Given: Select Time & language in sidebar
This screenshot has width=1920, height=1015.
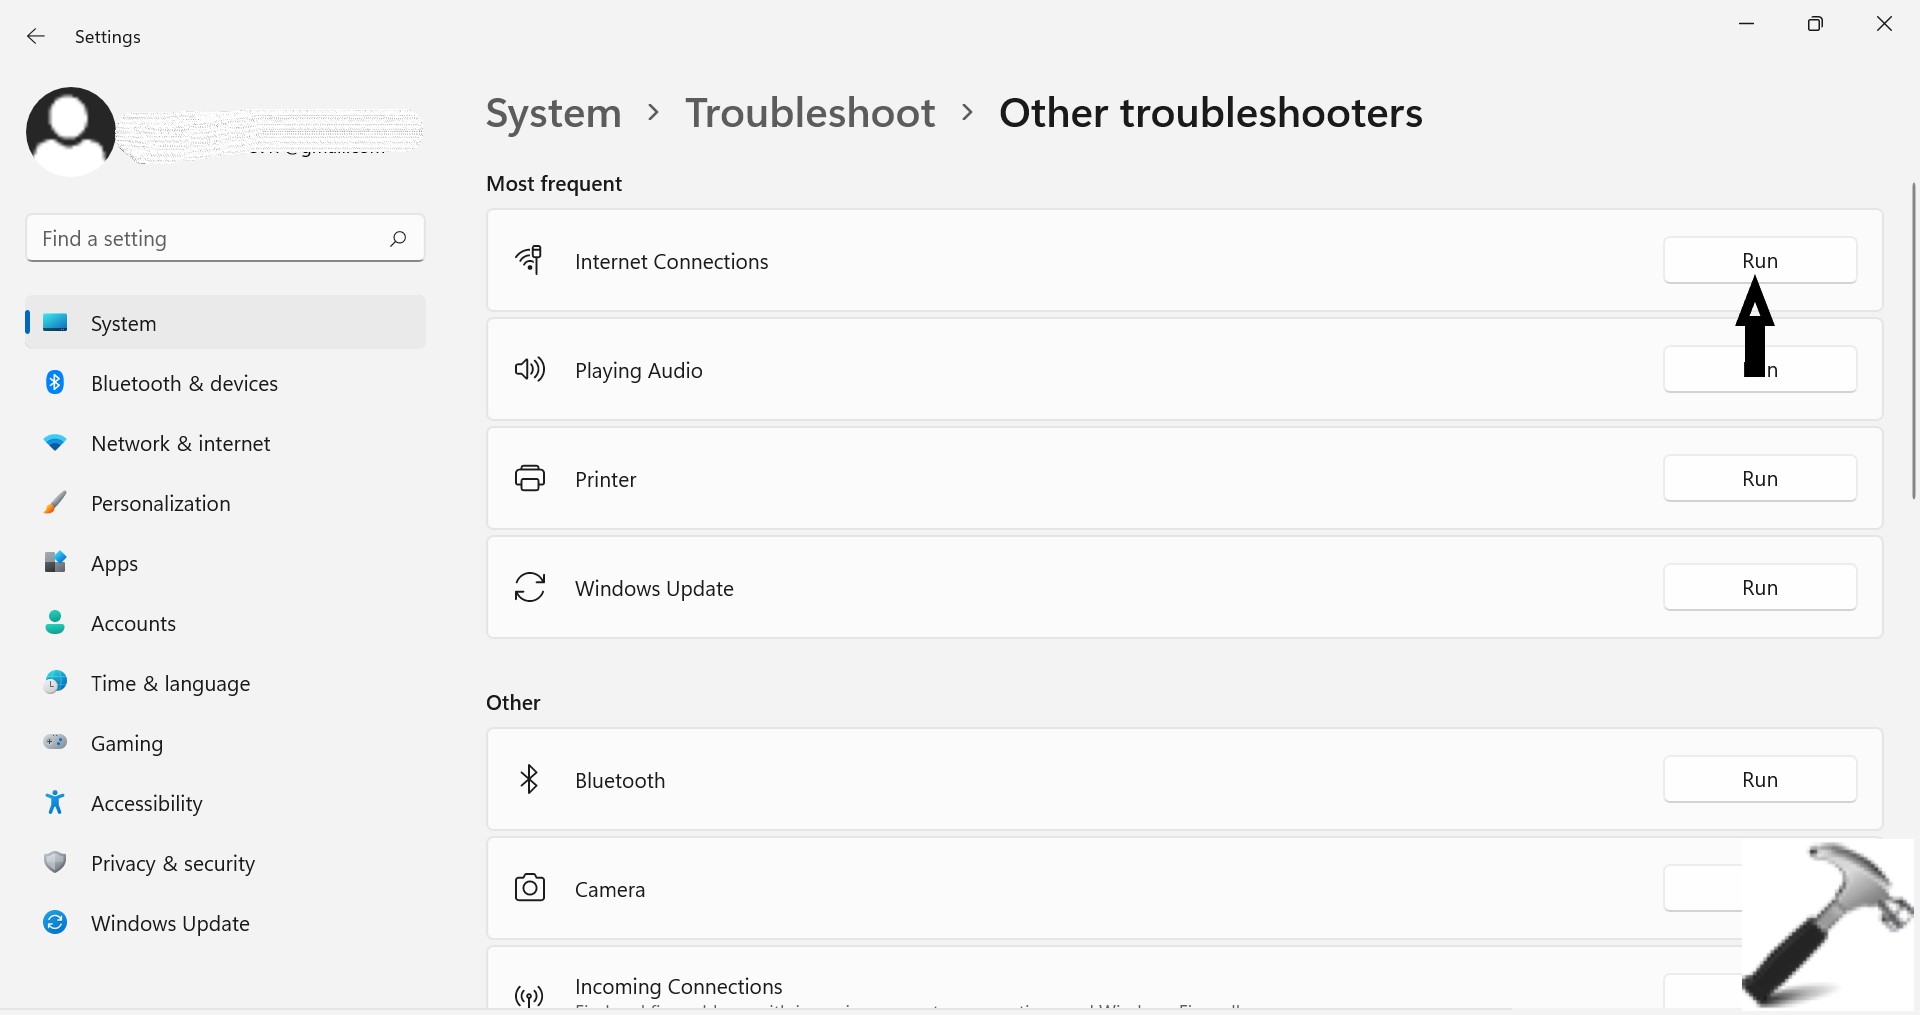Looking at the screenshot, I should 170,684.
